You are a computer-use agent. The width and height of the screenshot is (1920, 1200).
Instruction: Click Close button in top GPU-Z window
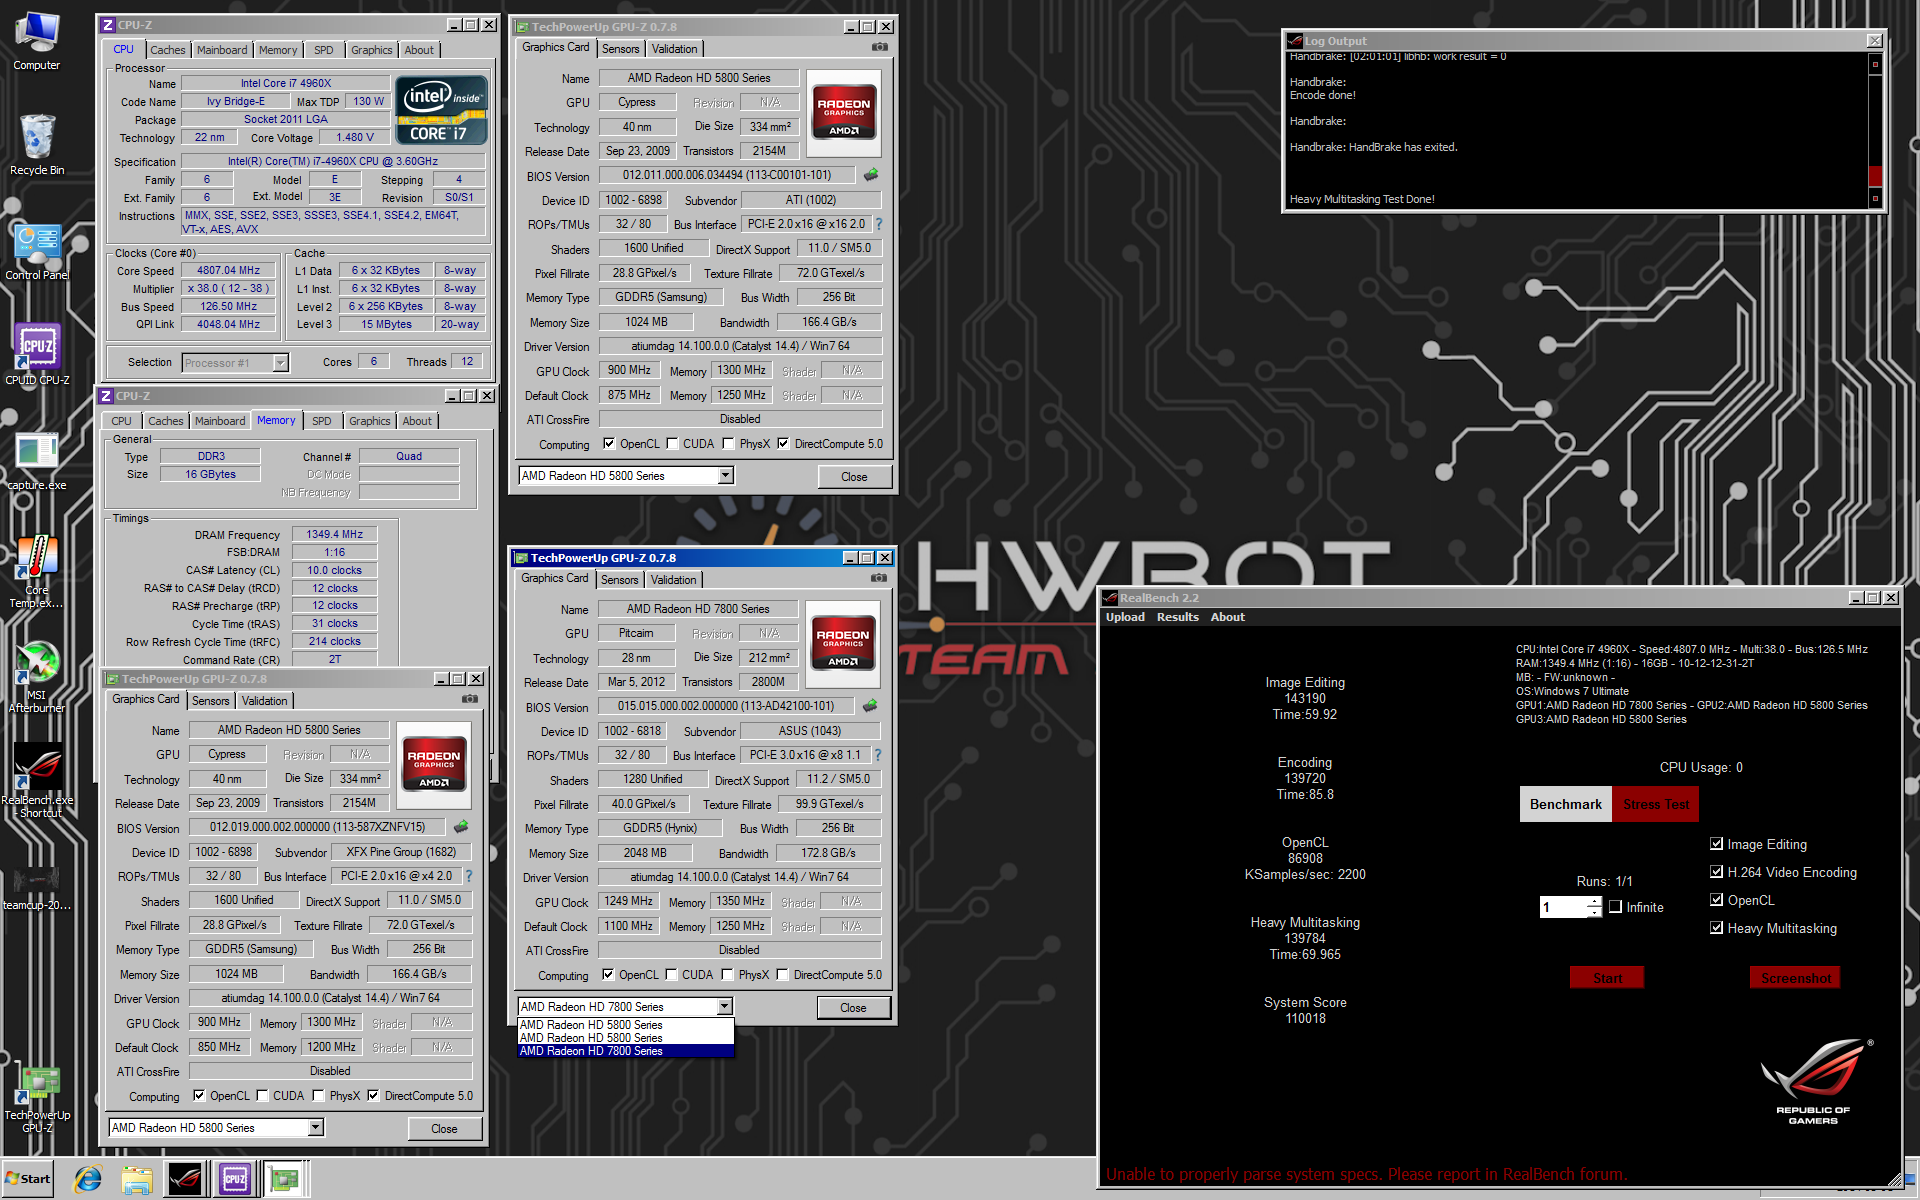point(854,477)
